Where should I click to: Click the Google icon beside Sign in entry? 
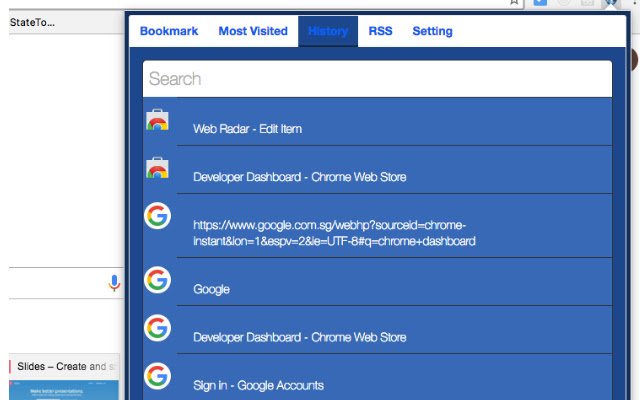tap(157, 376)
